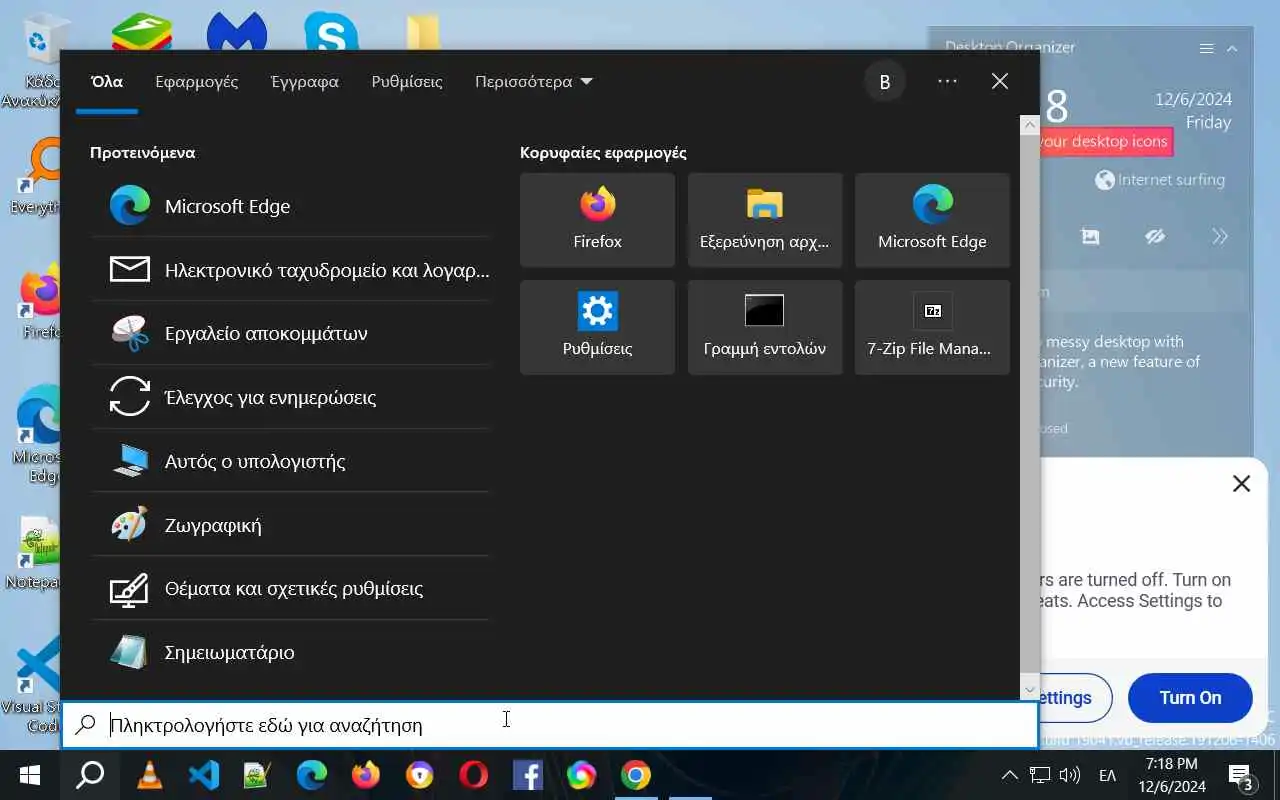Open the Windows Start menu
The width and height of the screenshot is (1280, 800).
(x=29, y=775)
